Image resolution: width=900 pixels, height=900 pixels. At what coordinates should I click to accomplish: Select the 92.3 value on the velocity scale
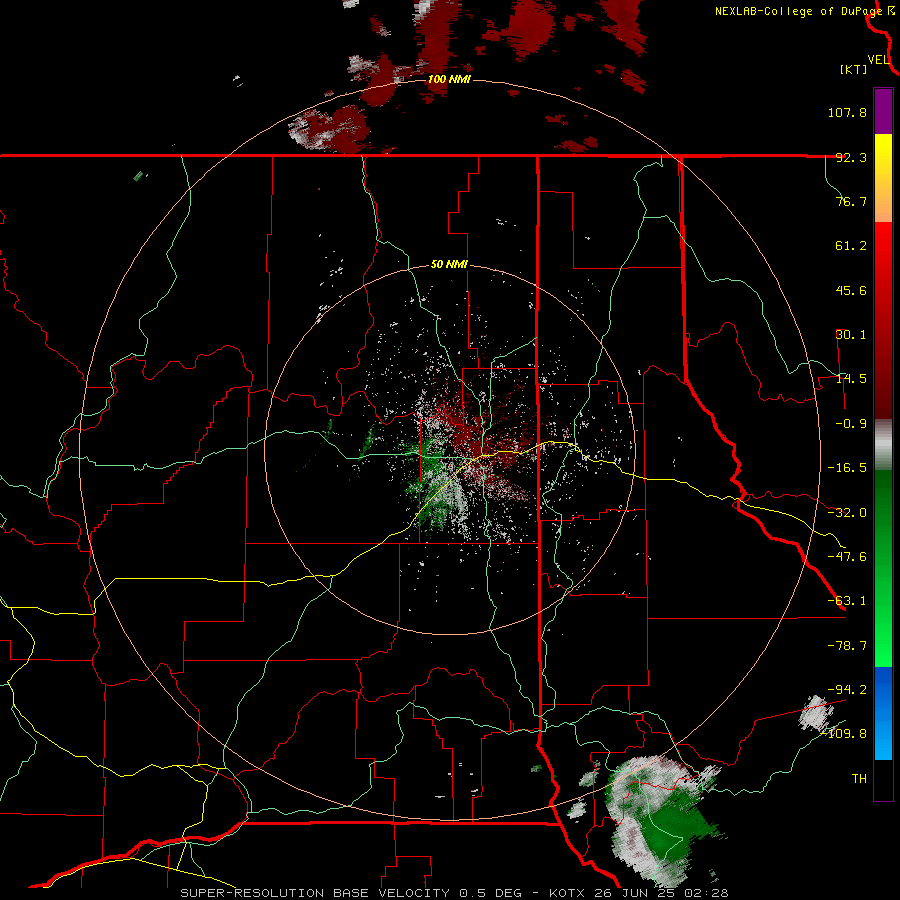(x=851, y=157)
